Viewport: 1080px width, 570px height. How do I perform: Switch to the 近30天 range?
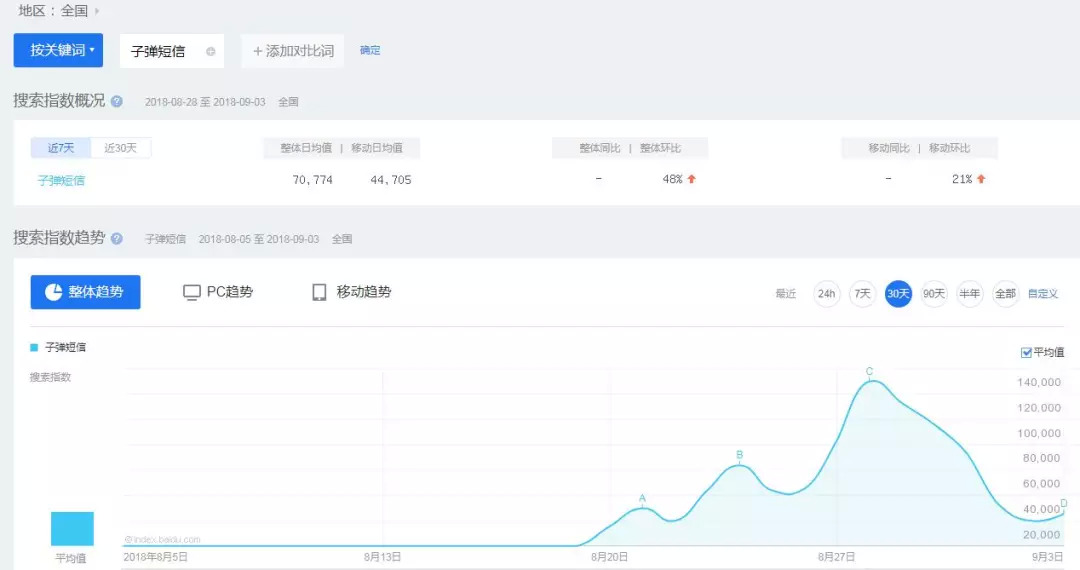(x=121, y=148)
